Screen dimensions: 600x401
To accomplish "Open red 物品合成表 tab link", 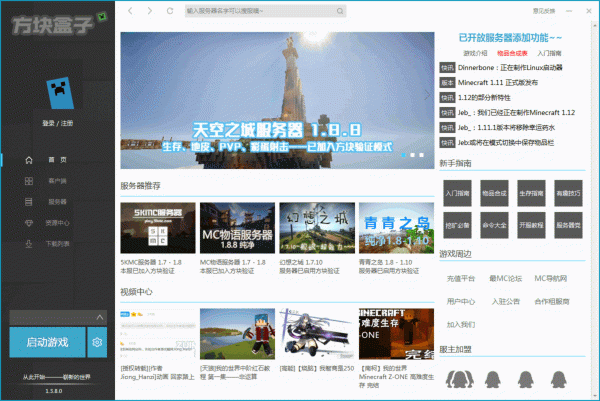I will tap(512, 53).
